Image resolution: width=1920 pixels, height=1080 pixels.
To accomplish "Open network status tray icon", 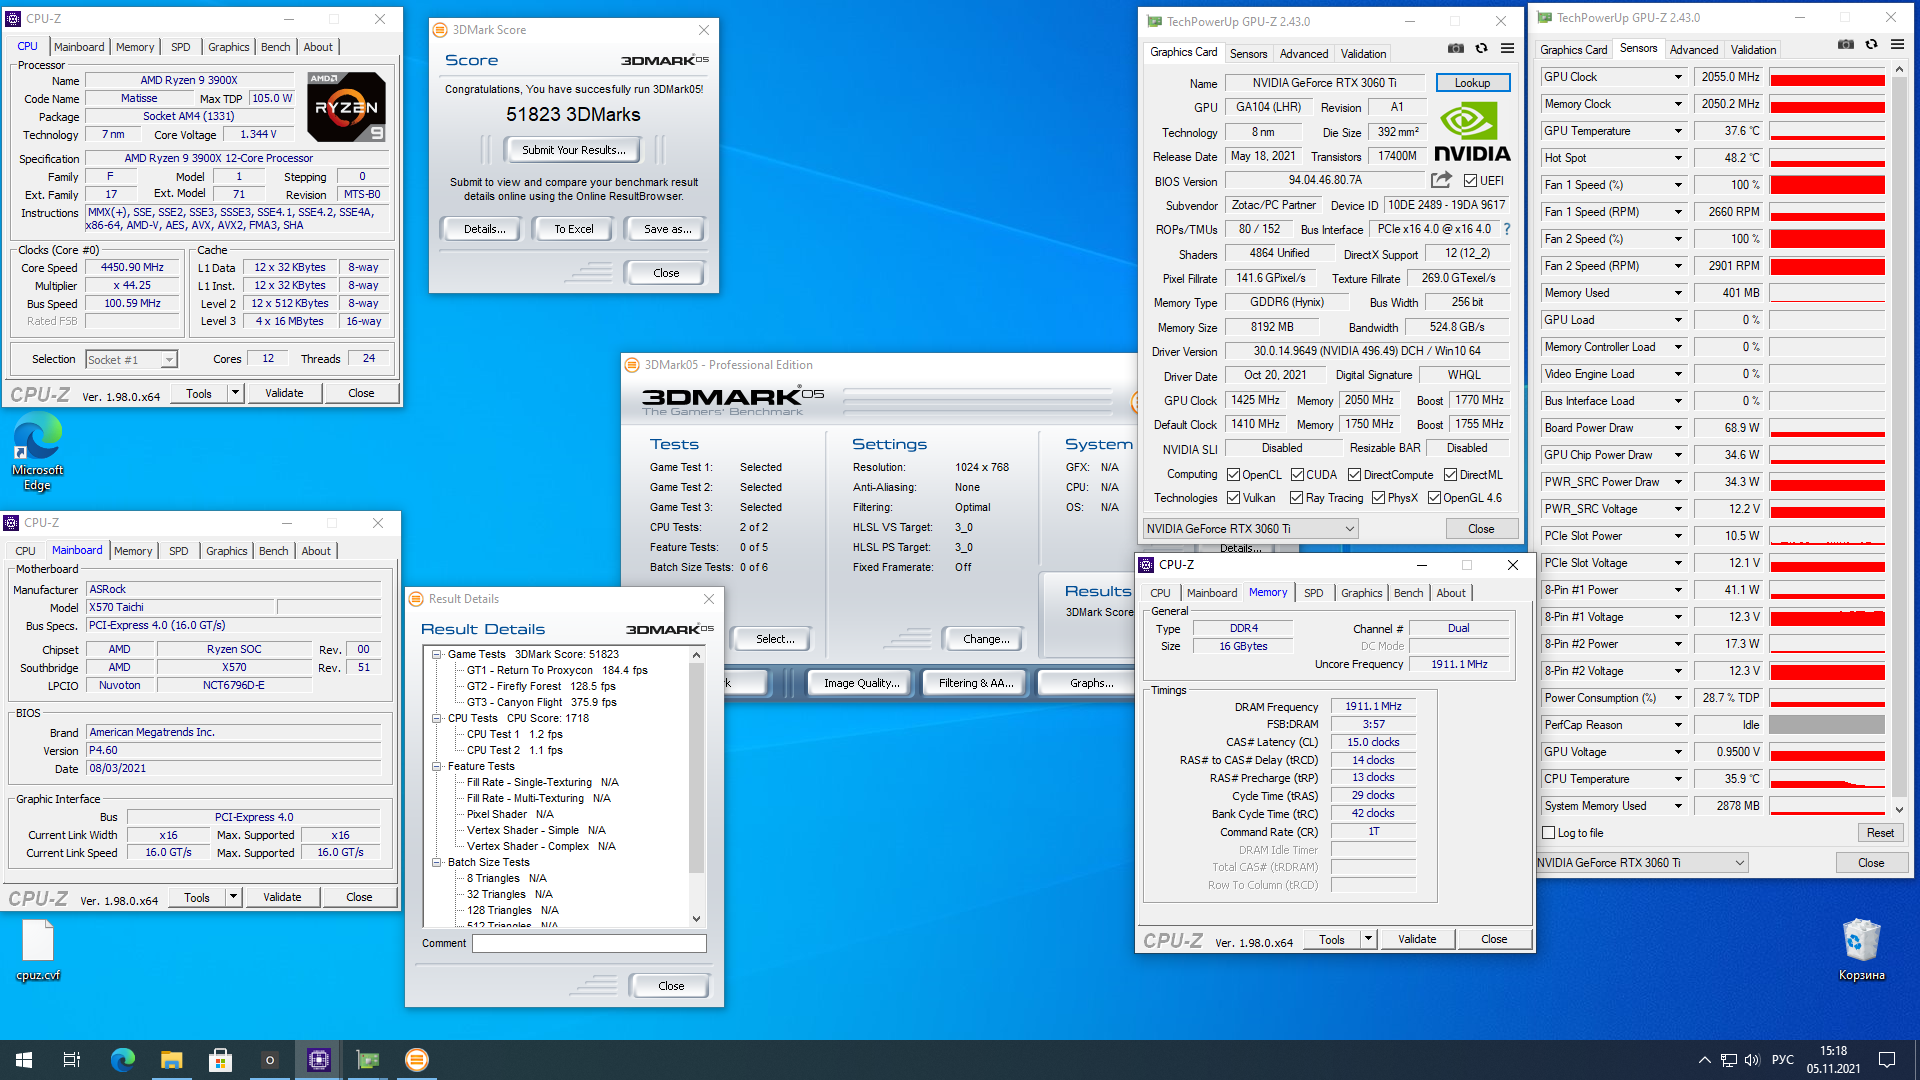I will coord(1728,1060).
